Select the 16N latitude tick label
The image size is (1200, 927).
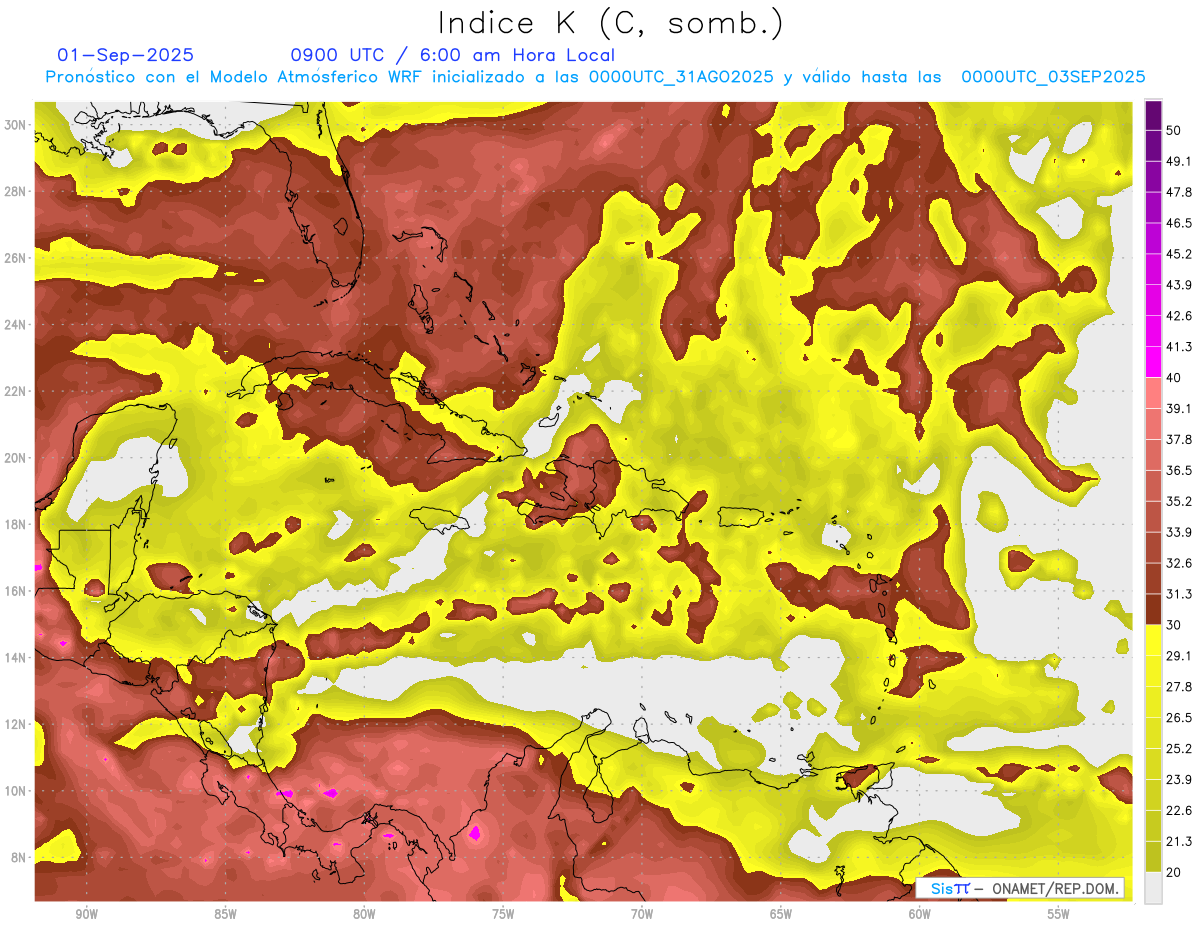15,591
